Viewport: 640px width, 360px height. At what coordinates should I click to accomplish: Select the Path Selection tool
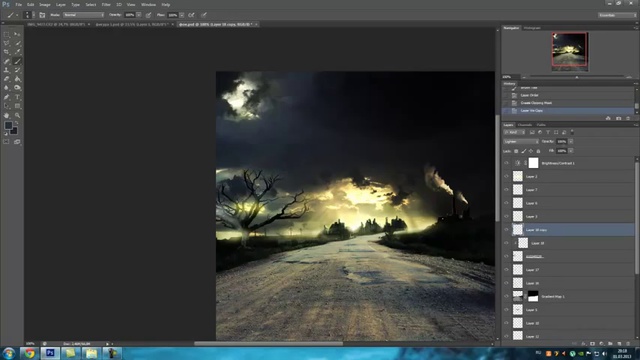pos(7,106)
